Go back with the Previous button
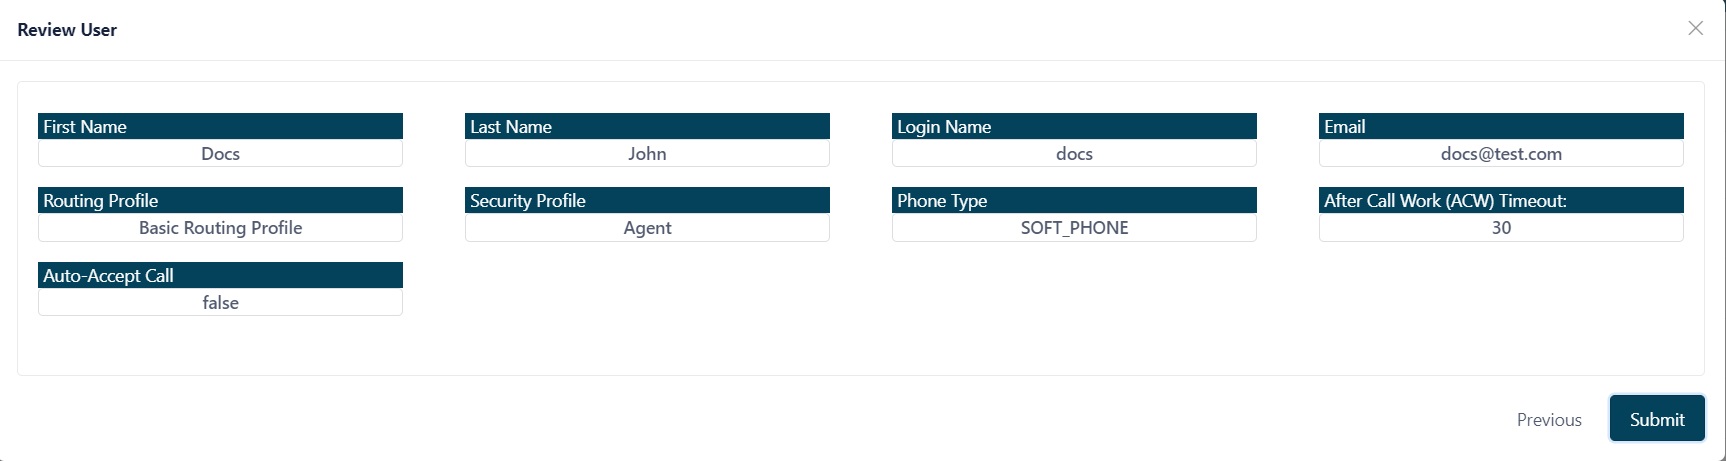1726x461 pixels. coord(1549,420)
